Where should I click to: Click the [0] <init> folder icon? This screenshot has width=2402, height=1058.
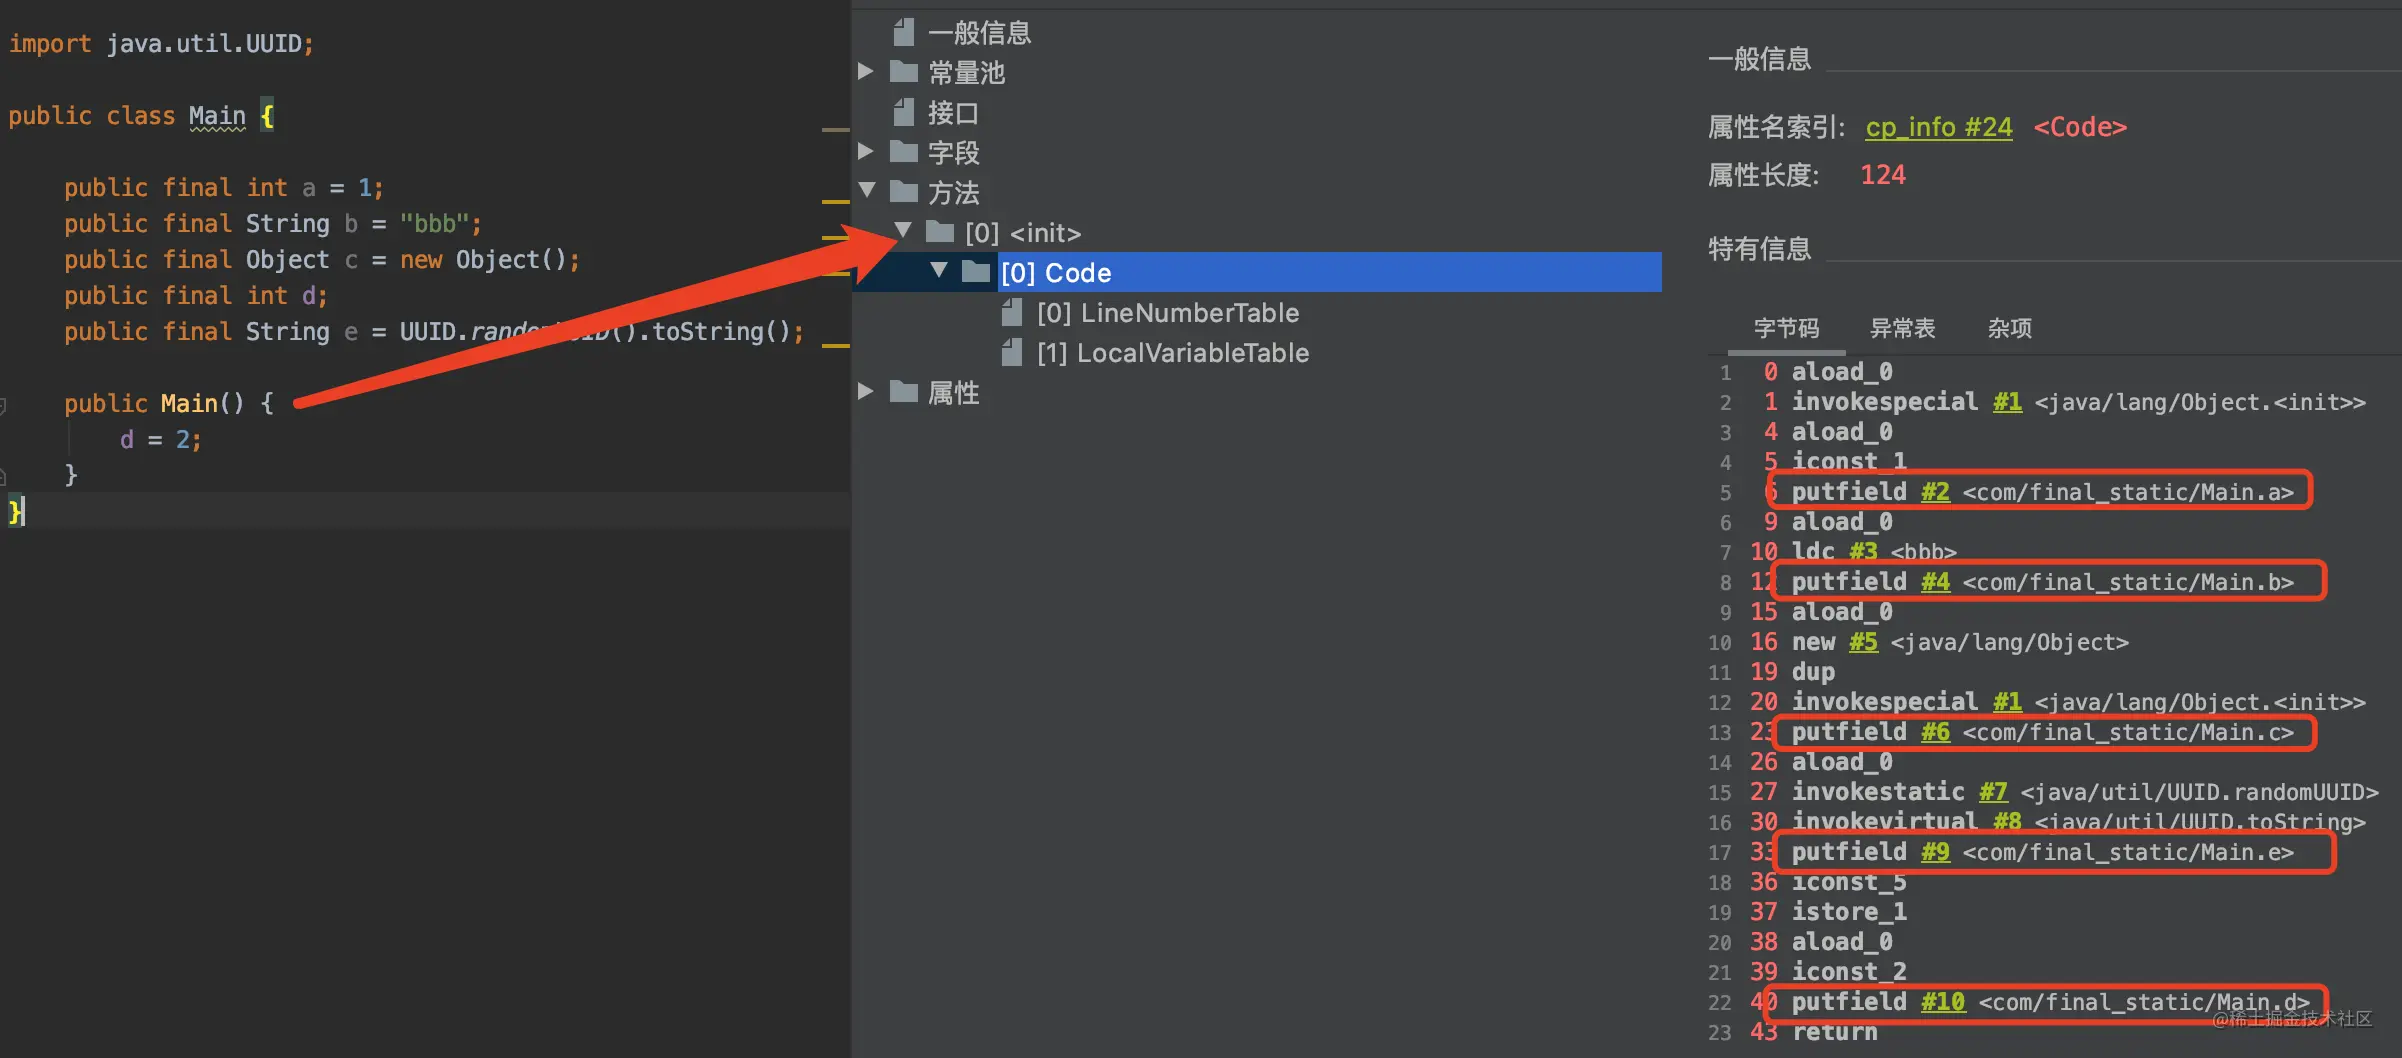click(x=940, y=232)
